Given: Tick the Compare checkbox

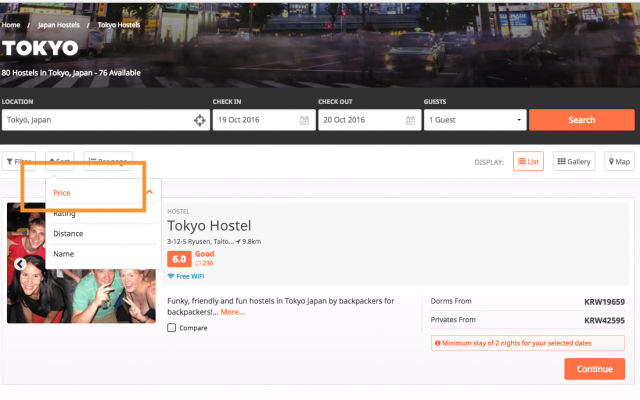Looking at the screenshot, I should [x=172, y=328].
